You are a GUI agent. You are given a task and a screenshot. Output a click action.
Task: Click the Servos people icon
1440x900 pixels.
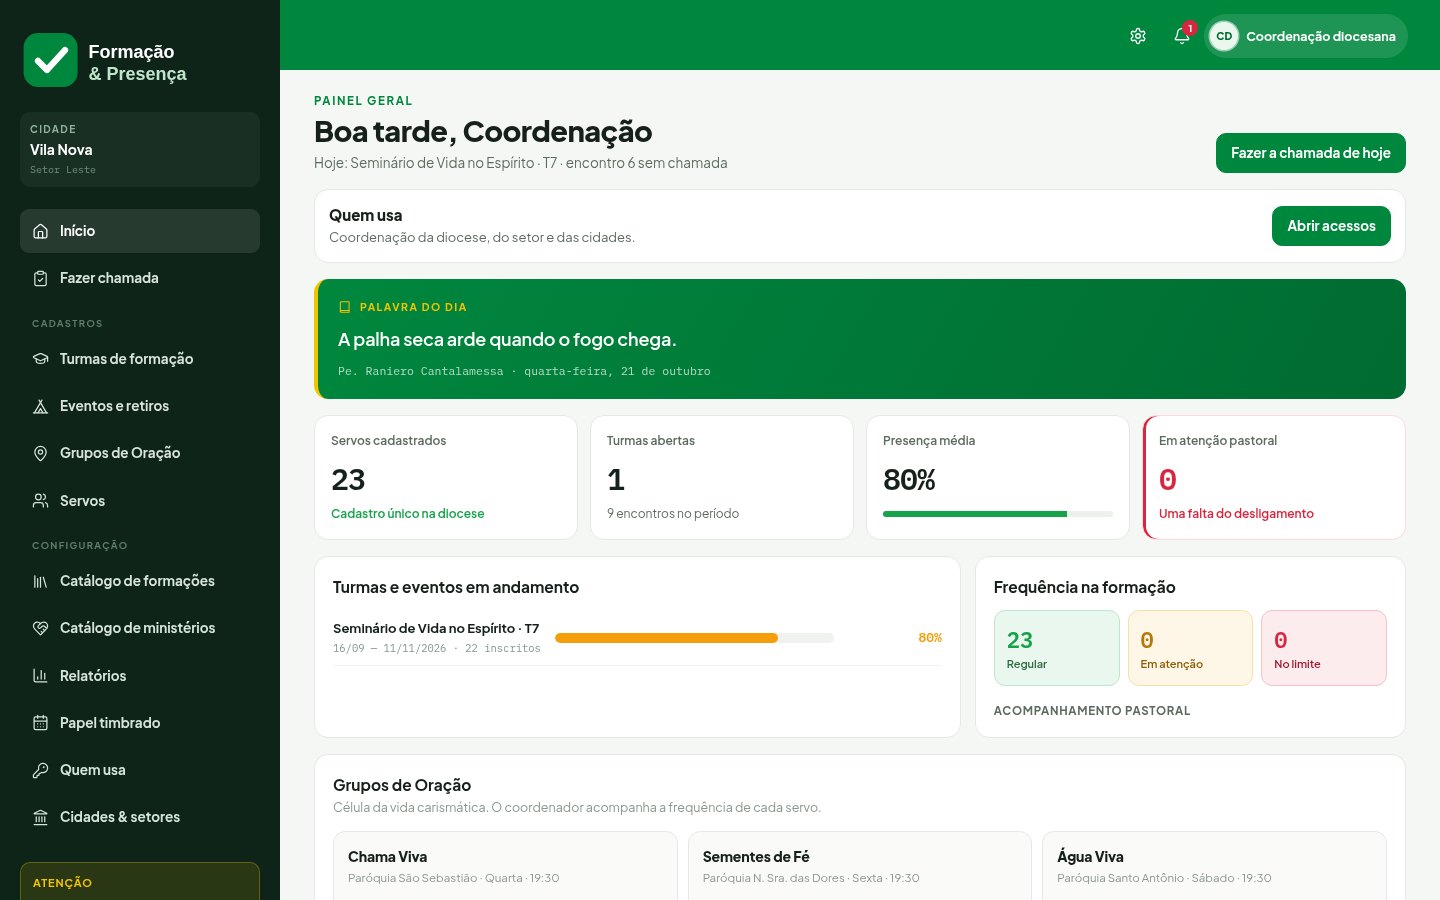tap(41, 501)
